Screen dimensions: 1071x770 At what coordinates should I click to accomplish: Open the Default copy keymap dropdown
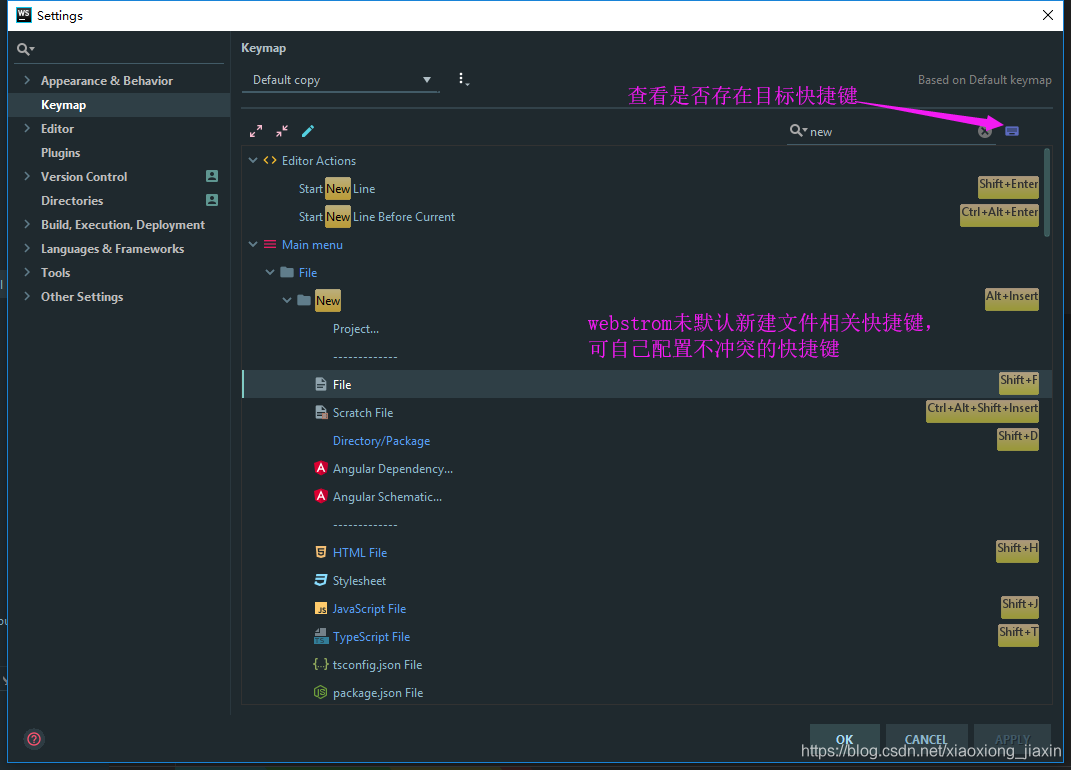tap(341, 80)
